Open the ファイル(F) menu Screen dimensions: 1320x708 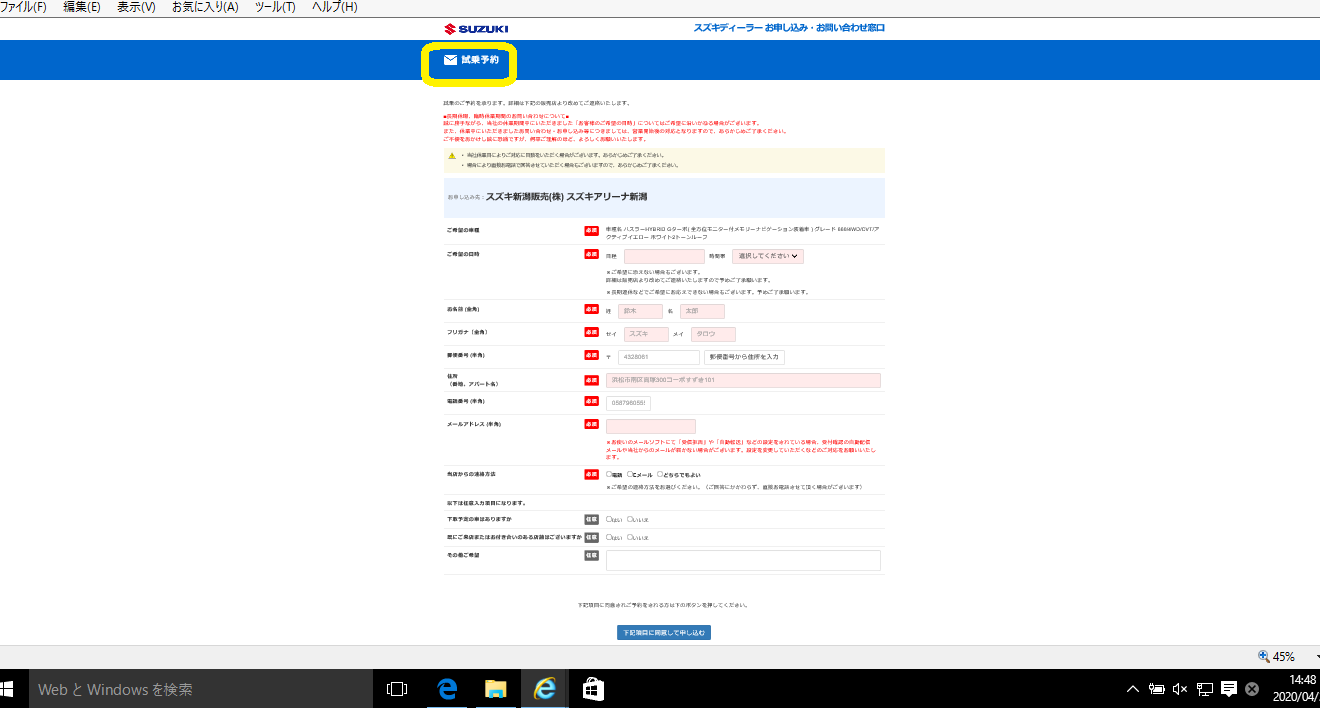pos(24,7)
